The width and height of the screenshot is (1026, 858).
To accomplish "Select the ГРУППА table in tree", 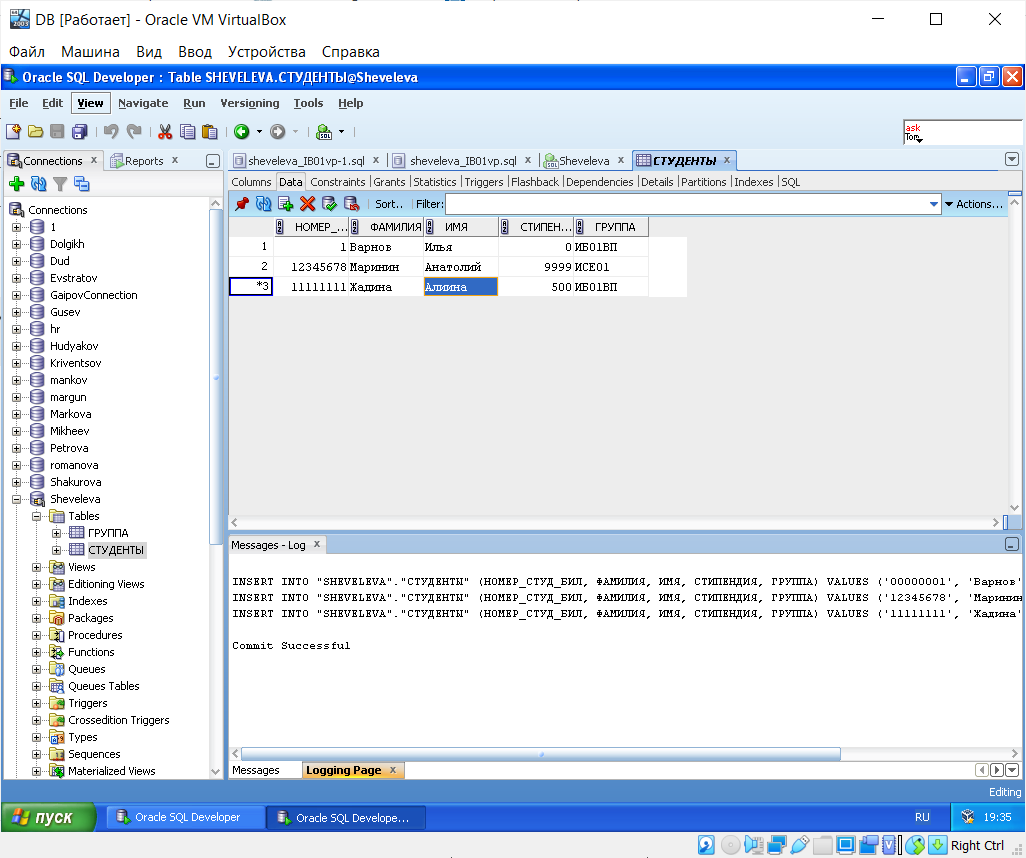I will (x=108, y=533).
